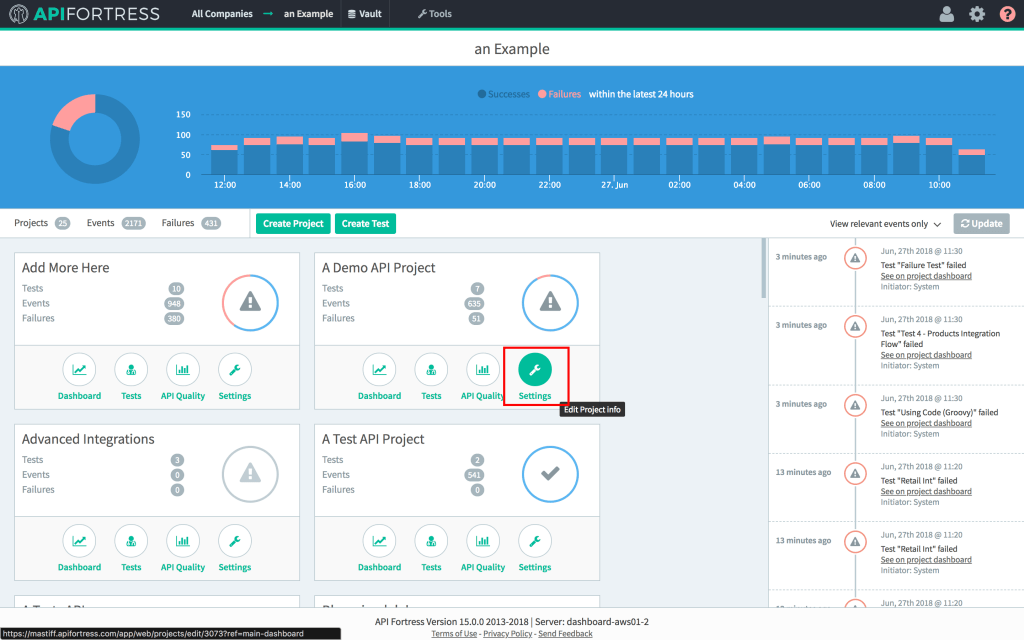Toggle Successes series in chart legend

(504, 94)
